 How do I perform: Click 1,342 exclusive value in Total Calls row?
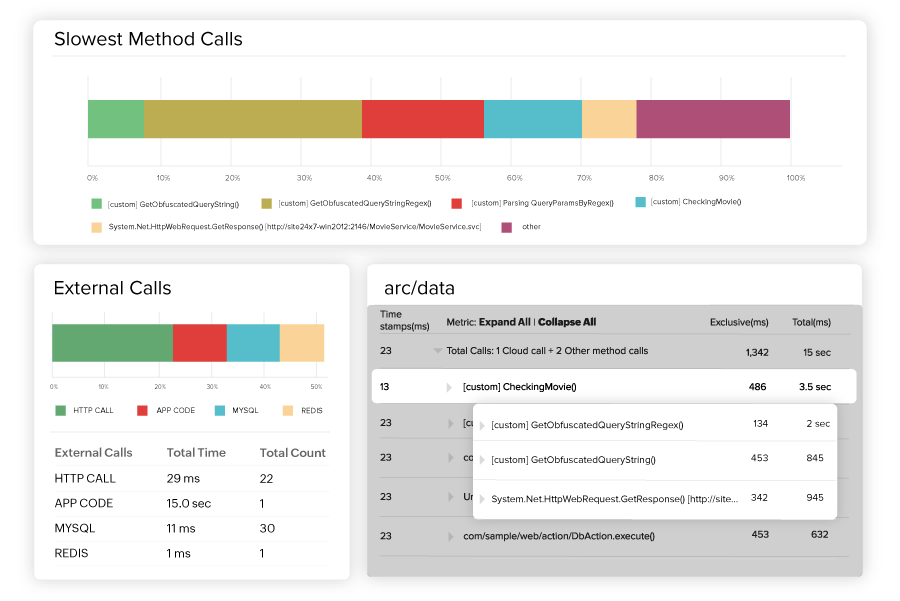click(x=757, y=352)
